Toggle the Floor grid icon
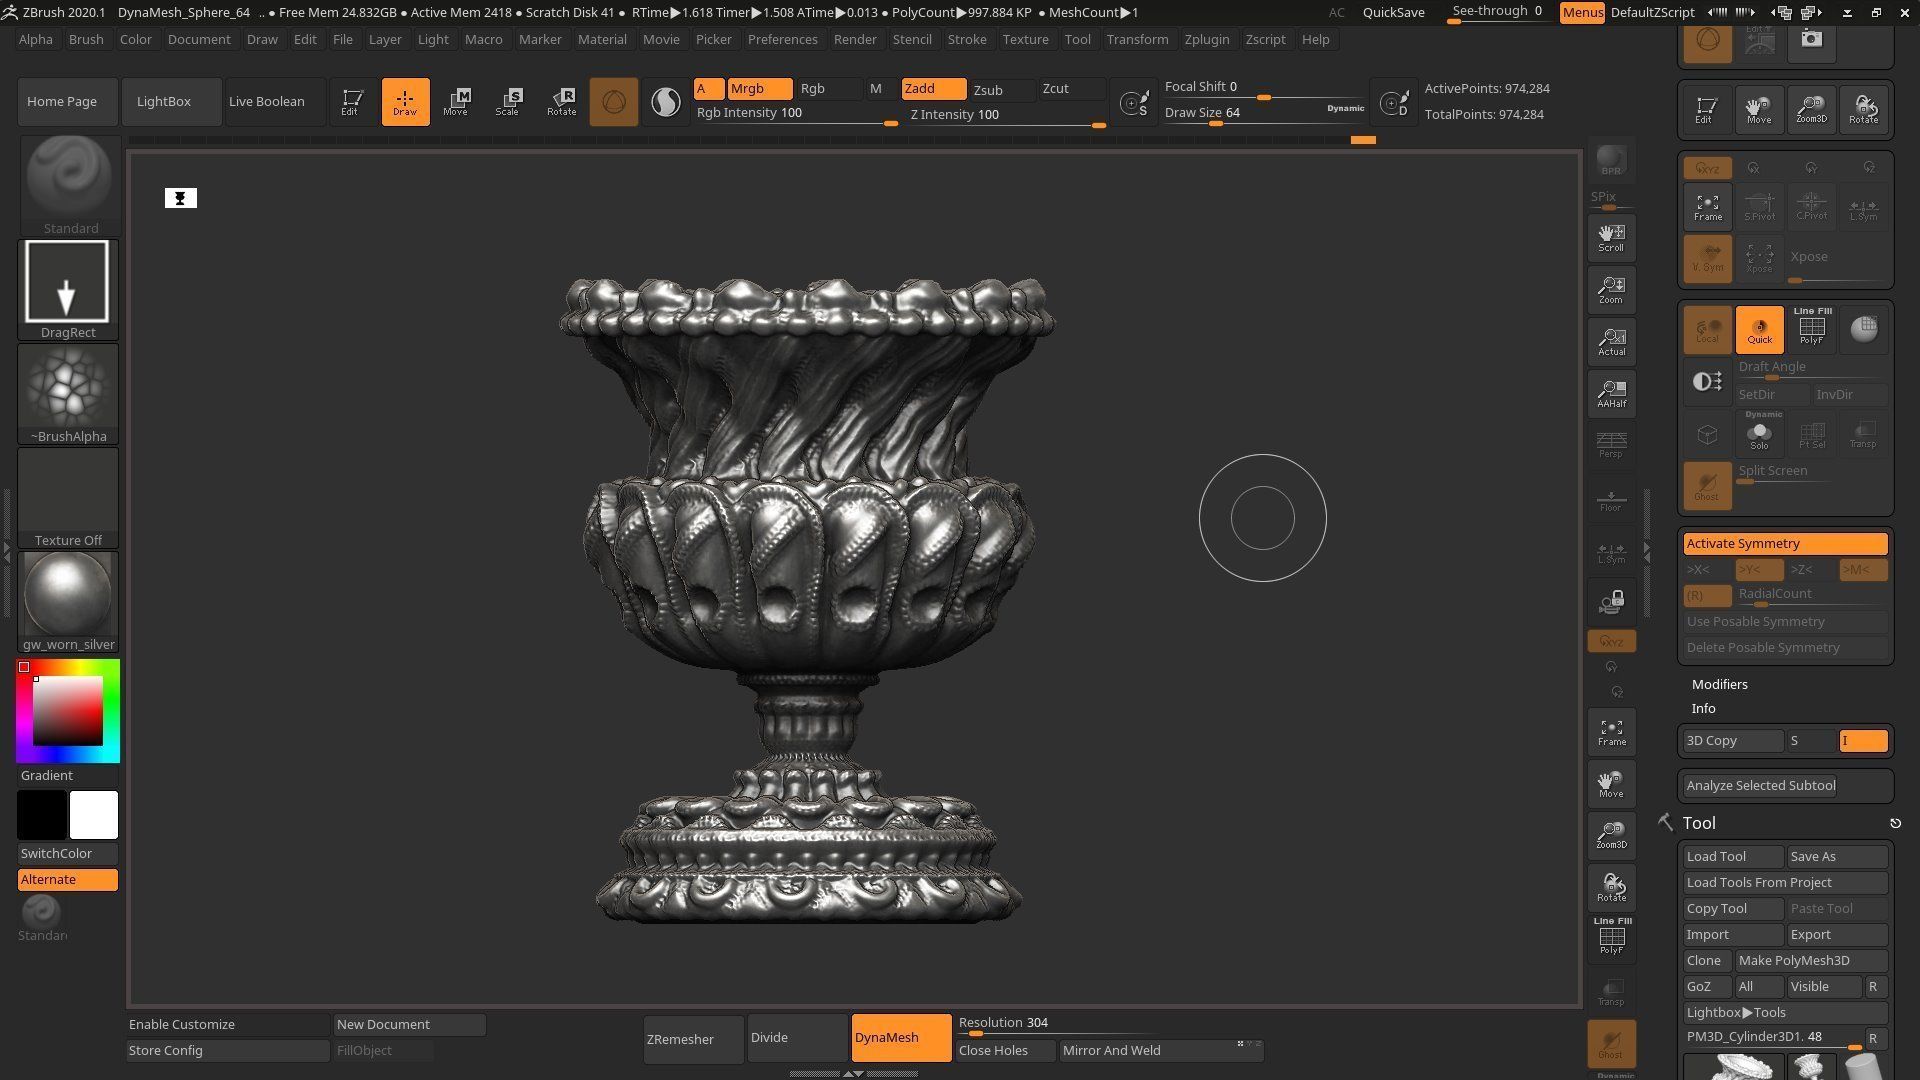This screenshot has height=1080, width=1920. tap(1611, 498)
